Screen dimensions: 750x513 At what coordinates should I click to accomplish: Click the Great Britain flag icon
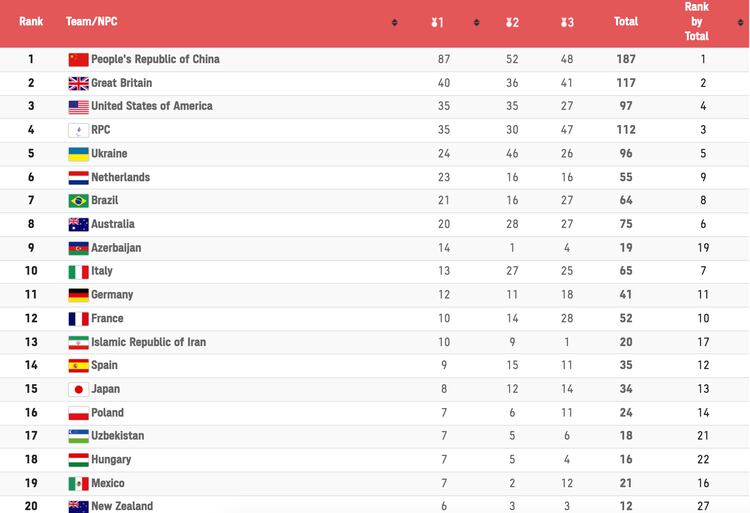coord(78,83)
